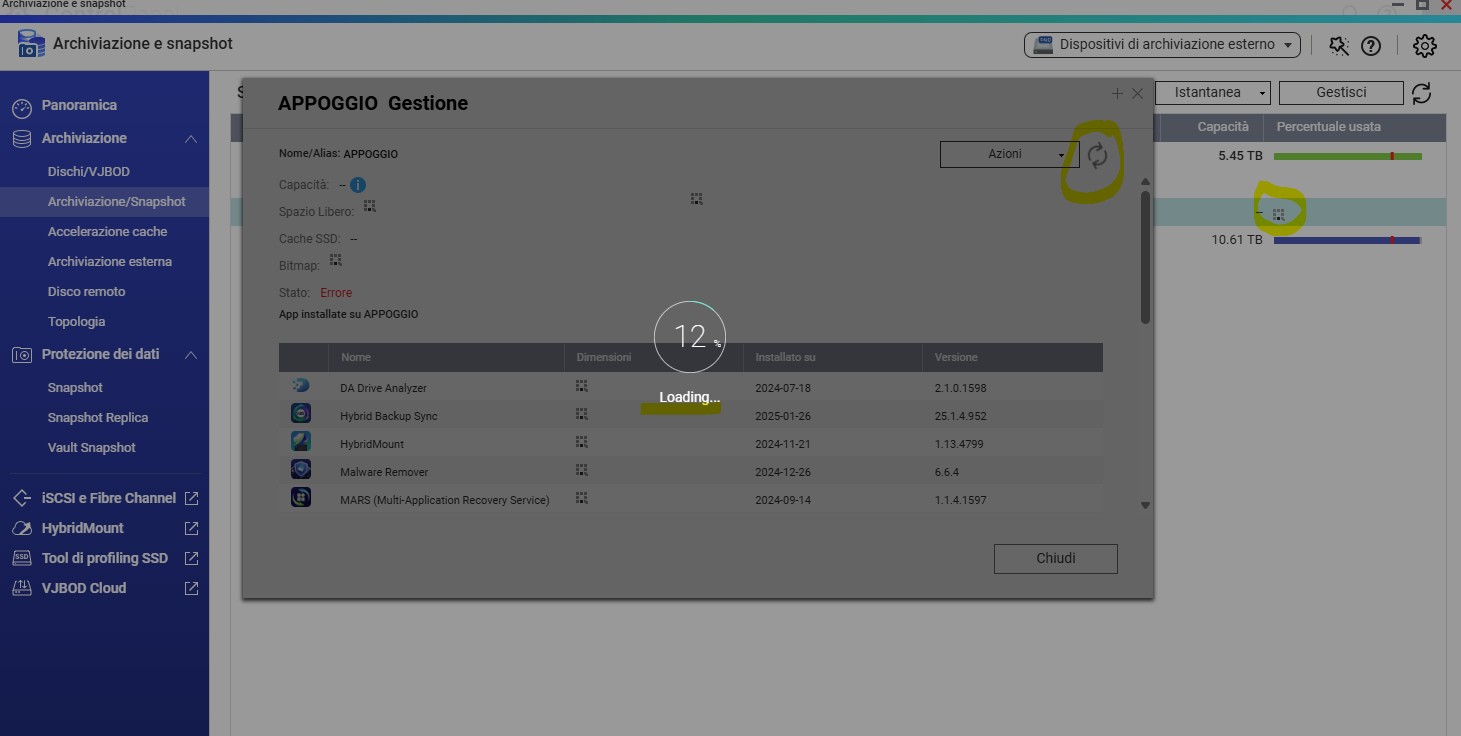
Task: Click the DA Drive Analyzer app icon
Action: (x=301, y=386)
